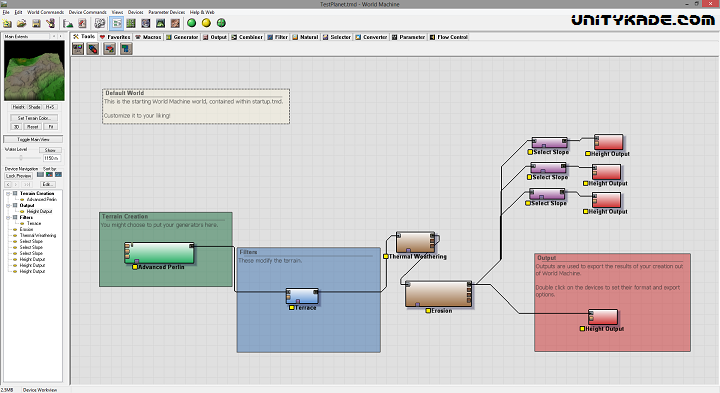Switch to the Natural tab
720x393 pixels.
pos(305,37)
